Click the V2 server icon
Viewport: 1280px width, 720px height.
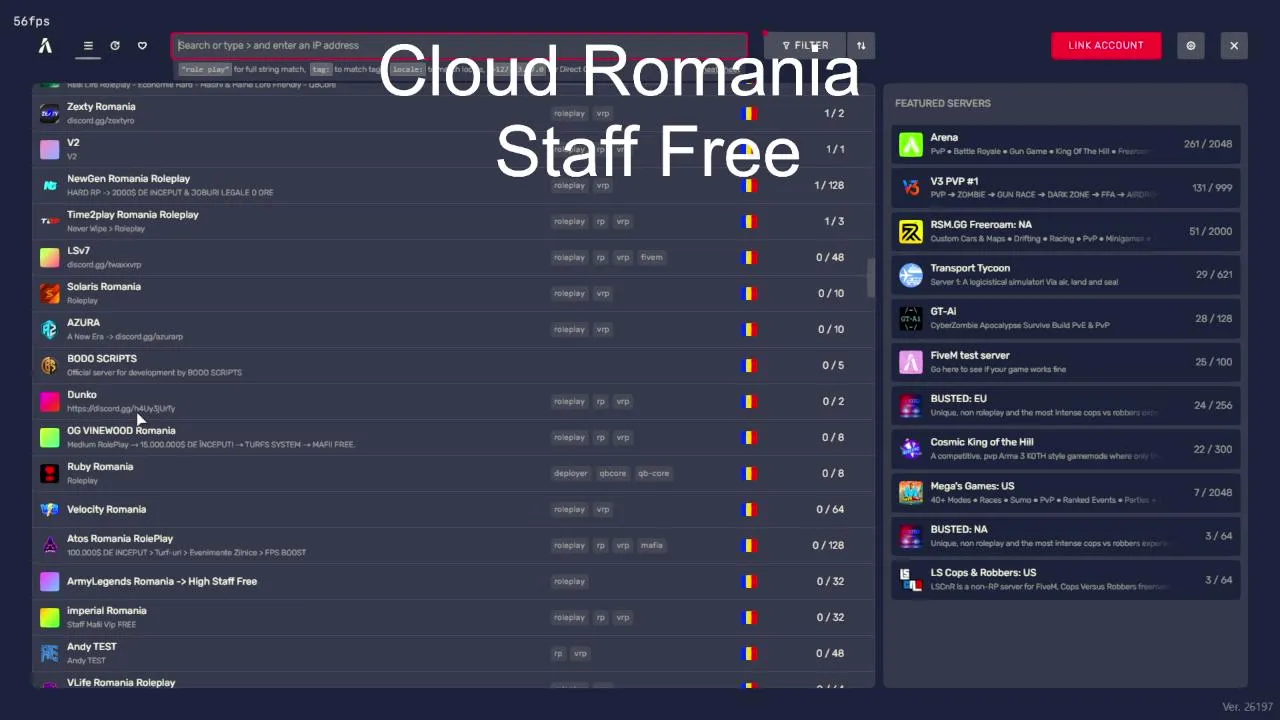pyautogui.click(x=49, y=149)
